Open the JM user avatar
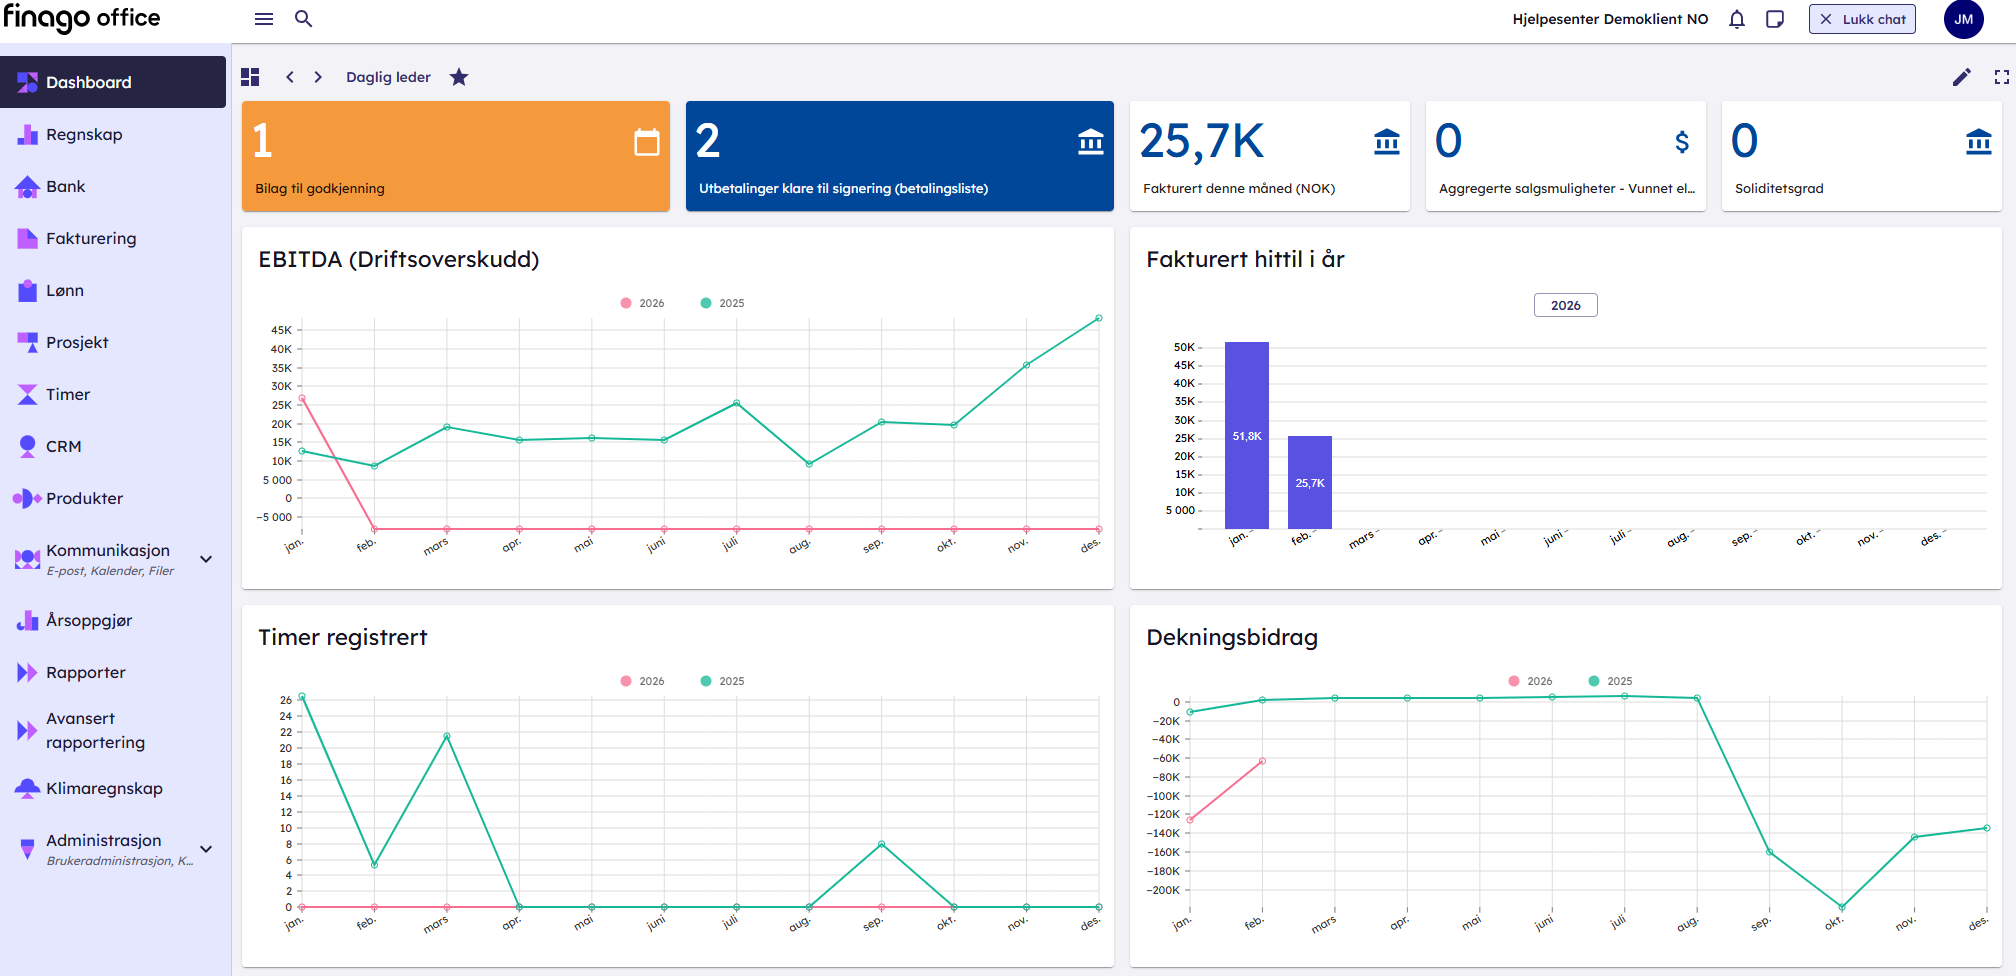Screen dimensions: 2016x976 click(x=1963, y=19)
